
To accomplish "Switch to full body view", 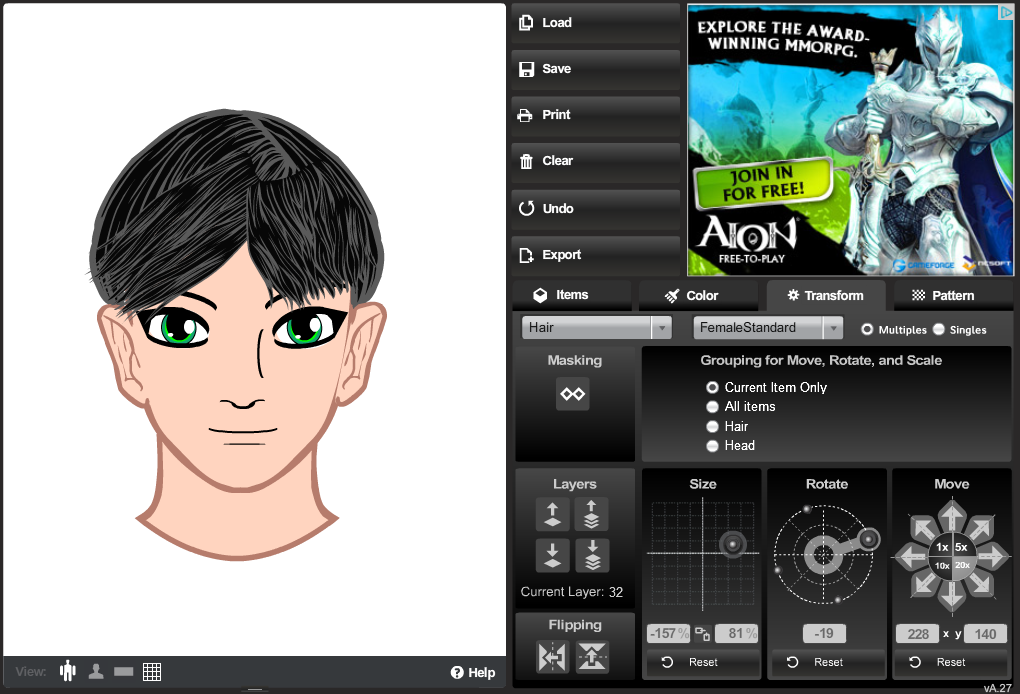I will [x=68, y=671].
